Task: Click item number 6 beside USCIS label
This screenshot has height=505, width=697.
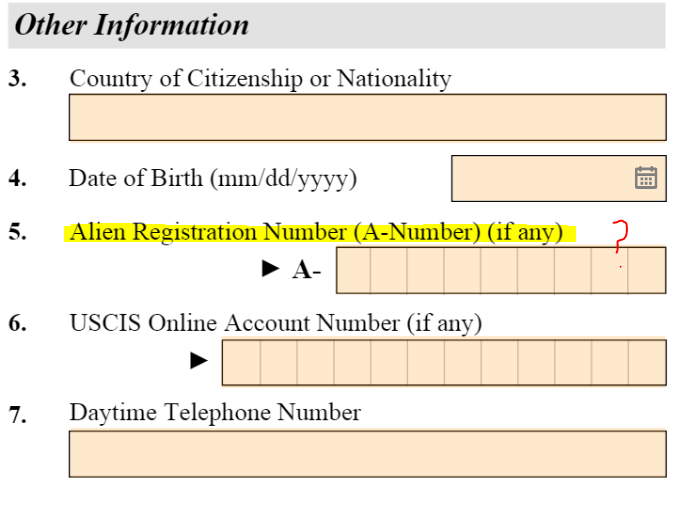Action: click(x=17, y=324)
